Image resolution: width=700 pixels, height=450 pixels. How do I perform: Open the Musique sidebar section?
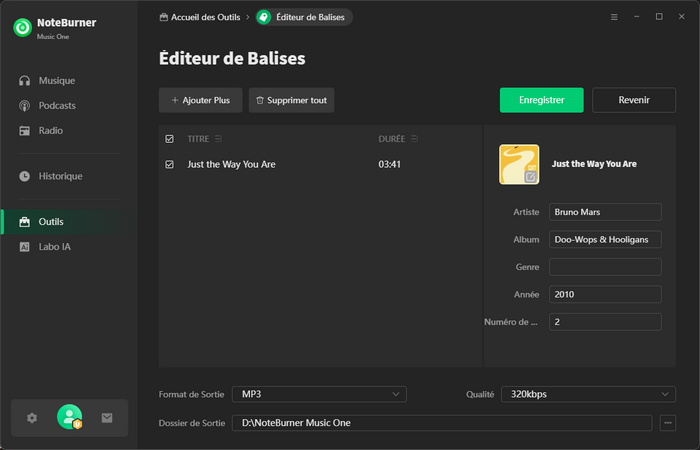pyautogui.click(x=56, y=80)
